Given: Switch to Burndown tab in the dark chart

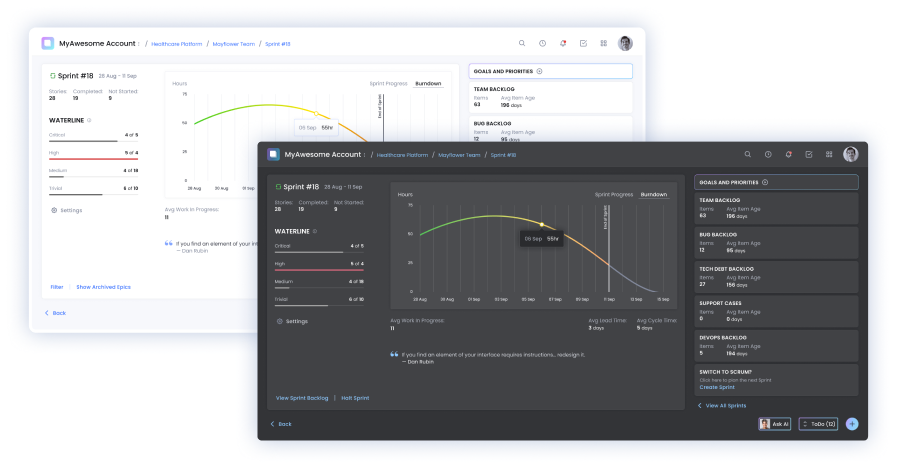Looking at the screenshot, I should coord(654,194).
